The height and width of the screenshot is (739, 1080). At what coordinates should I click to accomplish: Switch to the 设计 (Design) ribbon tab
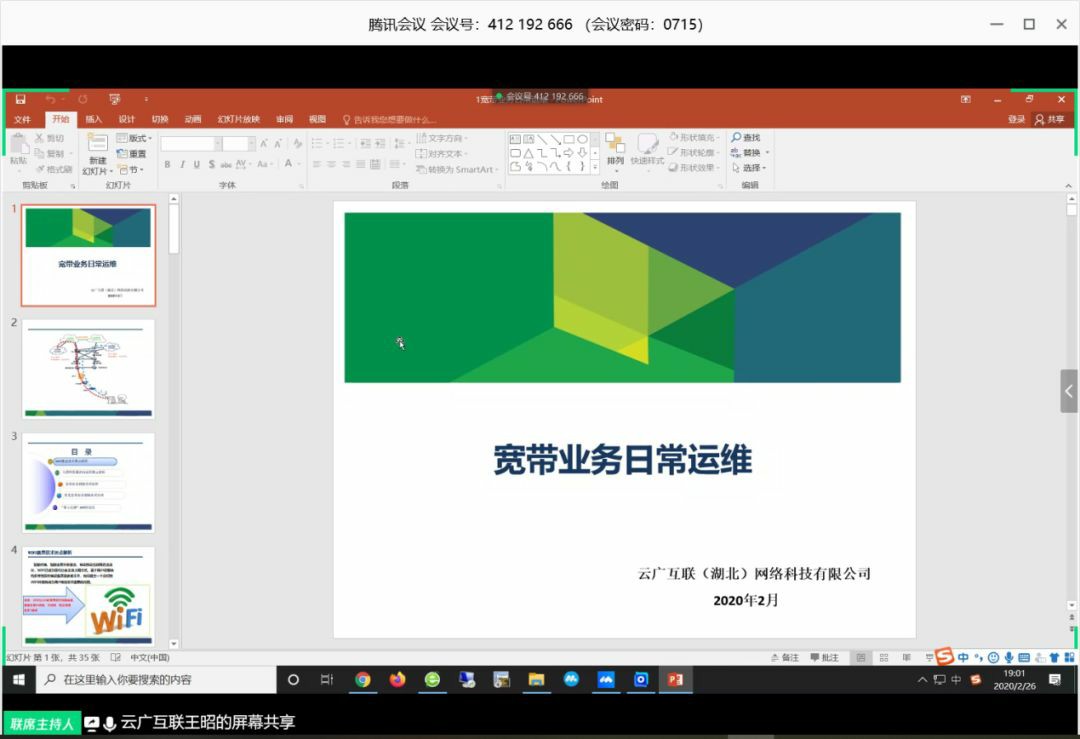click(126, 119)
